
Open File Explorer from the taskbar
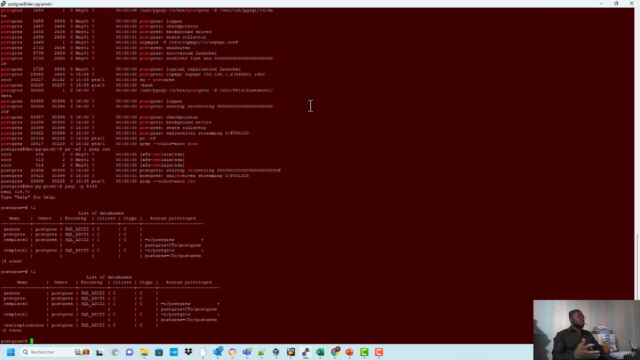pyautogui.click(x=144, y=352)
